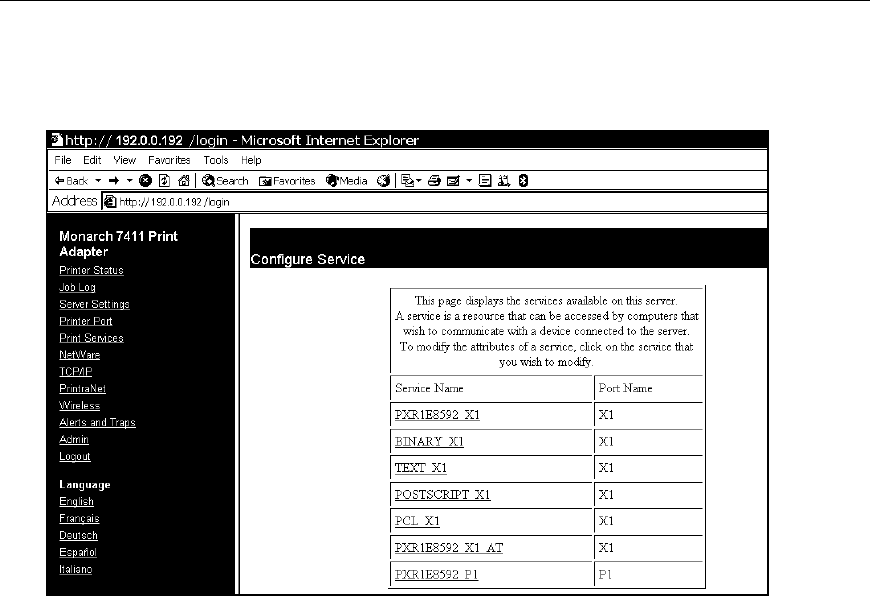Viewport: 870px width, 596px height.
Task: Open the Print Services link
Action: (x=91, y=338)
